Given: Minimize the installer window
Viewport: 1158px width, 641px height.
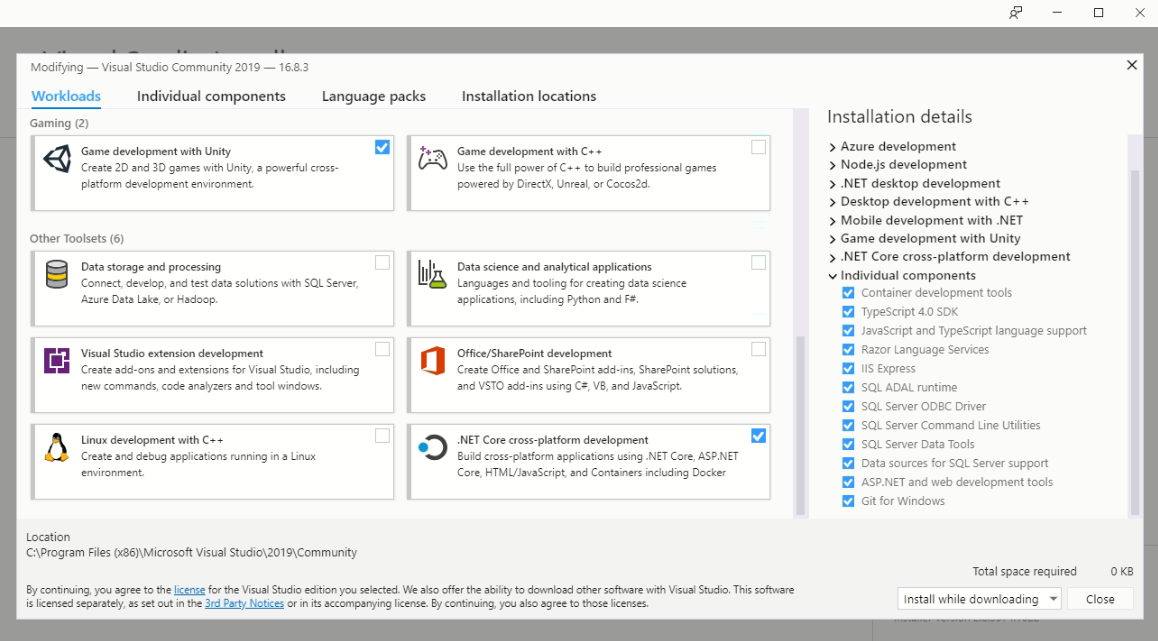Looking at the screenshot, I should click(x=1058, y=13).
